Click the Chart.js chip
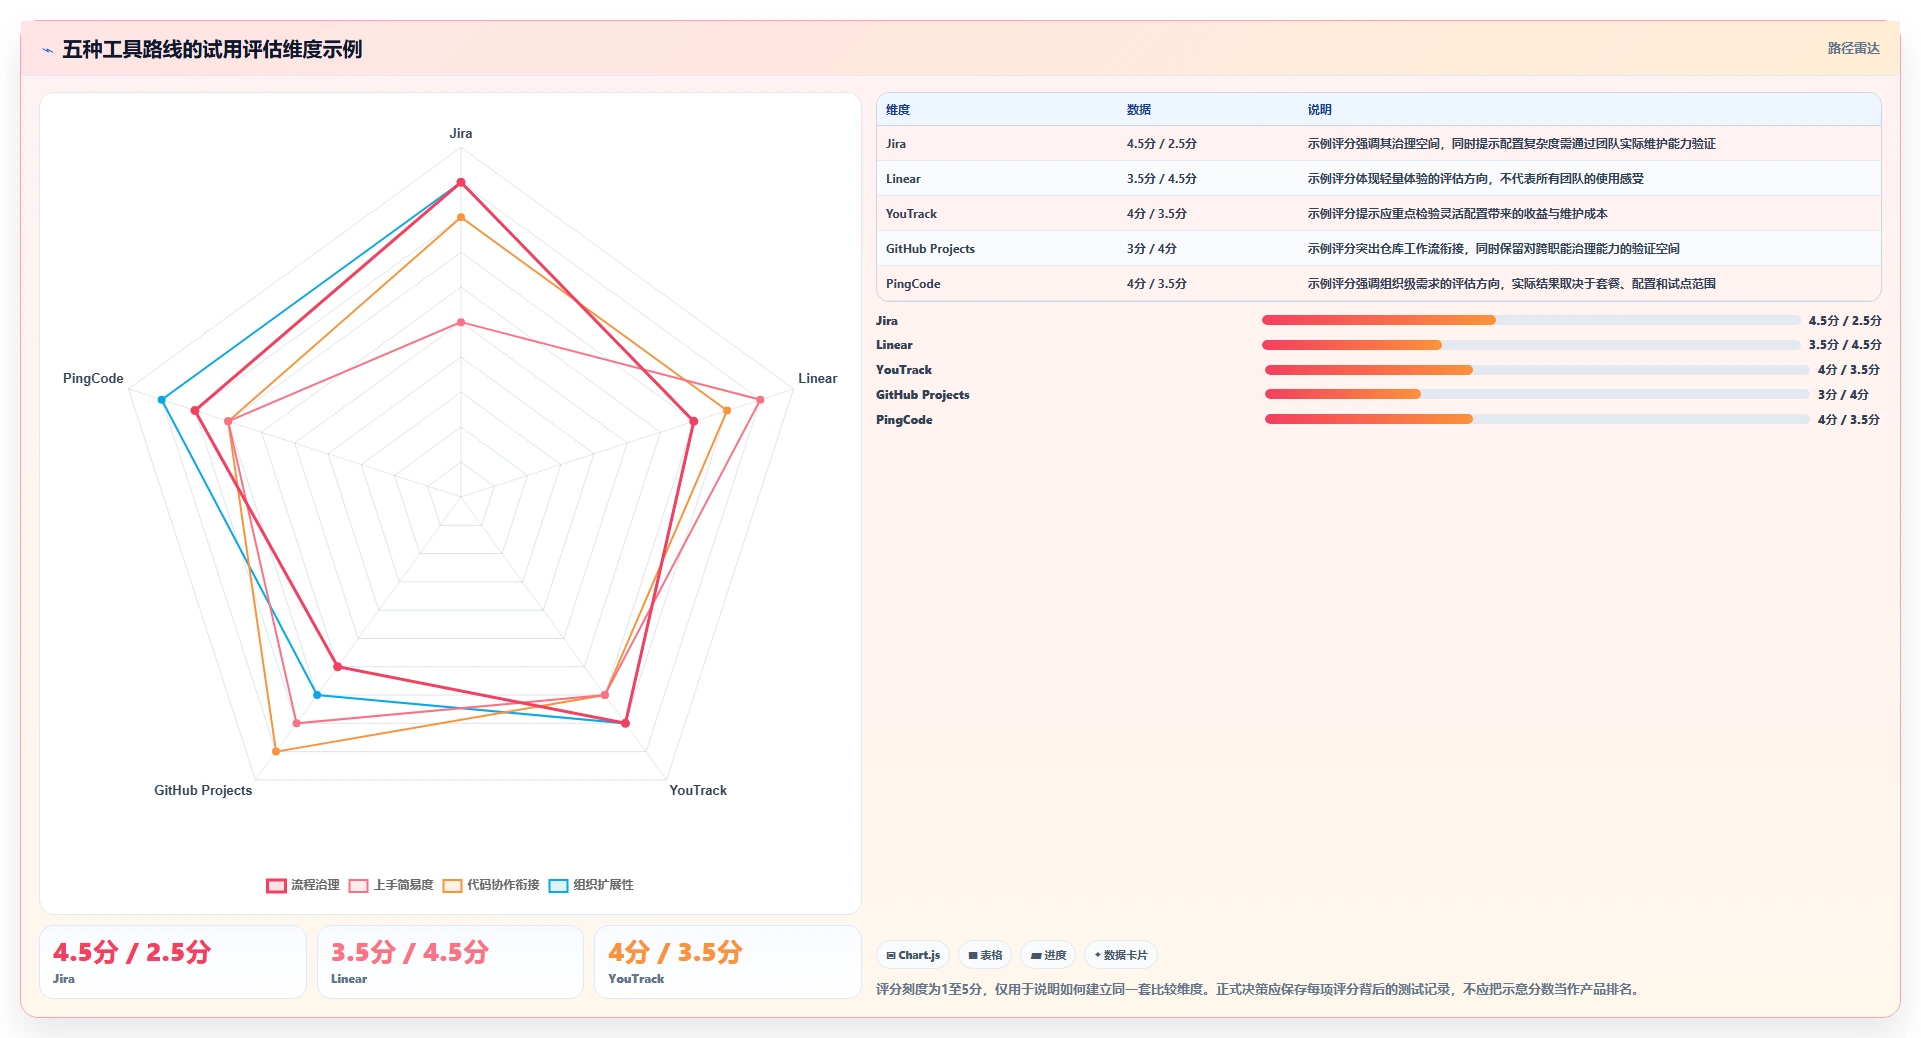Viewport: 1921px width, 1038px height. click(913, 955)
